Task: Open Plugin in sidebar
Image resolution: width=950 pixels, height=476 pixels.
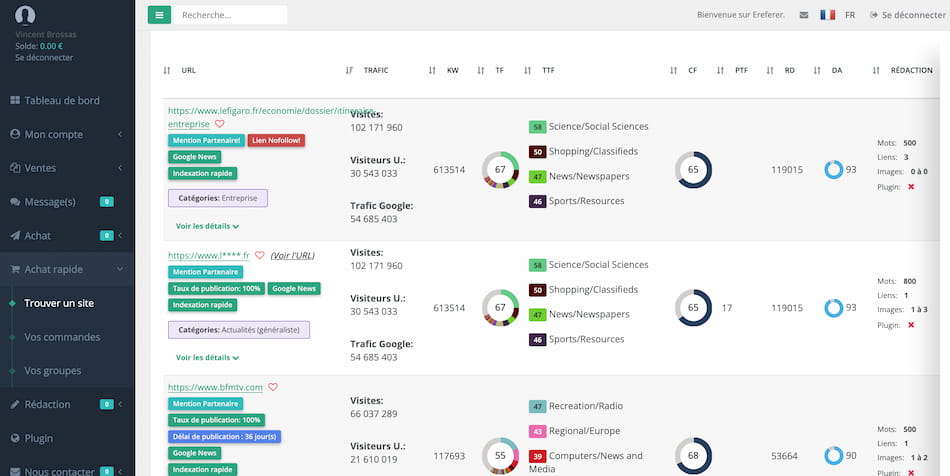Action: coord(67,438)
